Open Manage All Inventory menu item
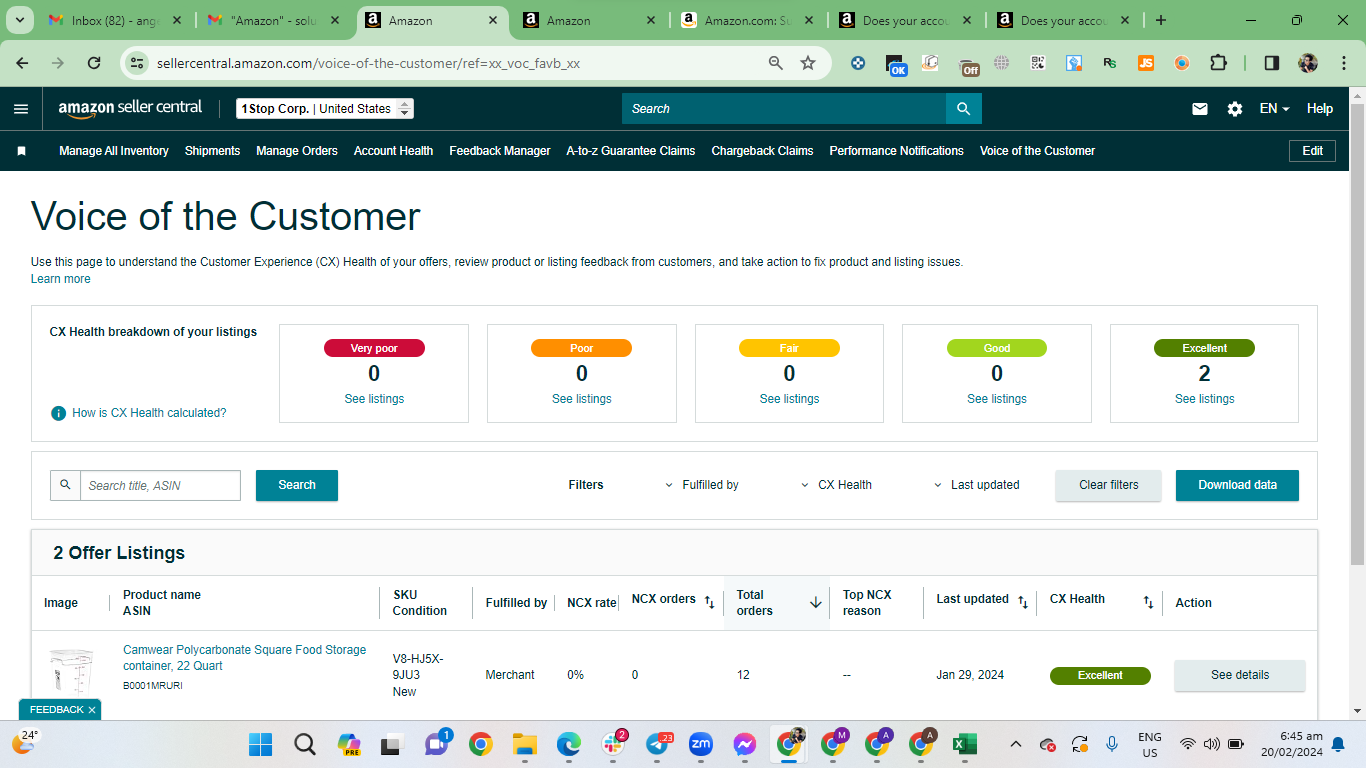The height and width of the screenshot is (768, 1366). point(114,151)
